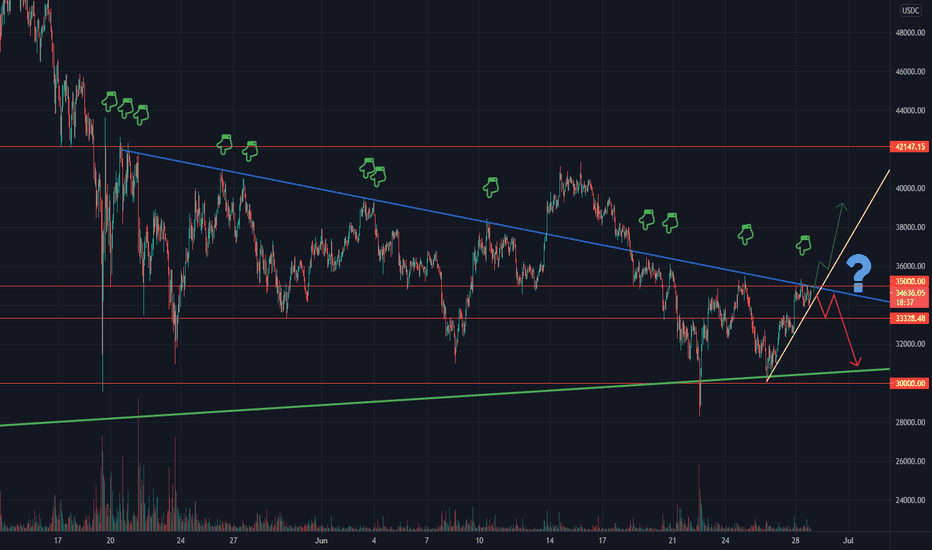Click the 26000.00 price axis value
The height and width of the screenshot is (550, 932).
[910, 461]
